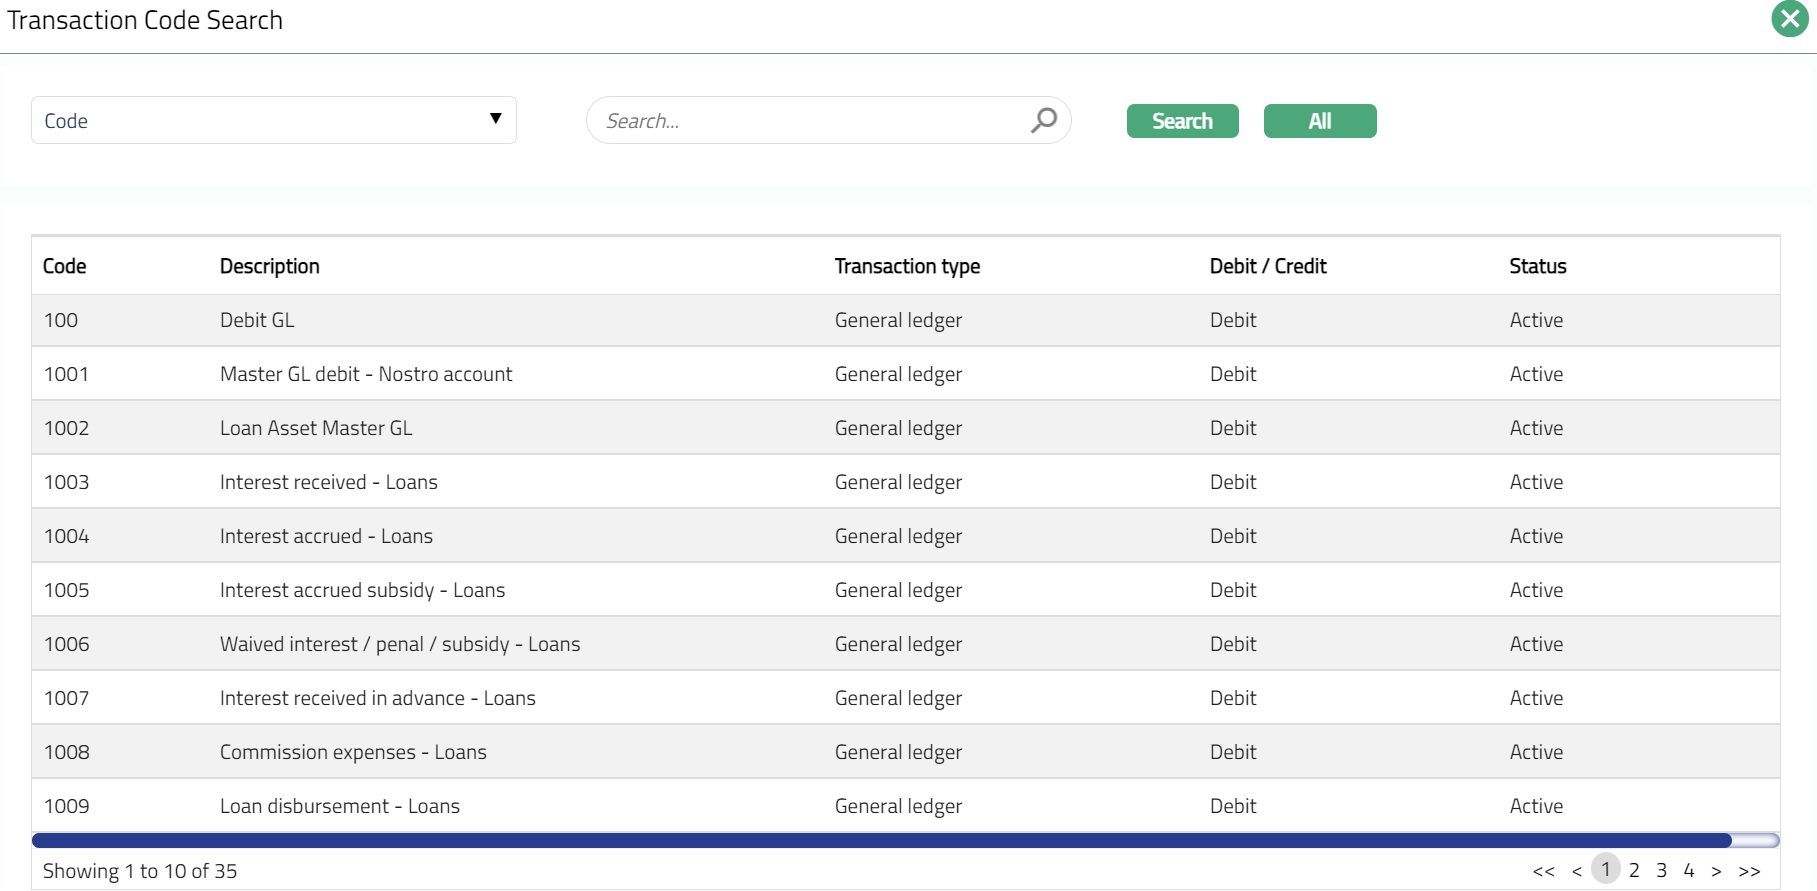Type in the Search text field

[x=810, y=121]
